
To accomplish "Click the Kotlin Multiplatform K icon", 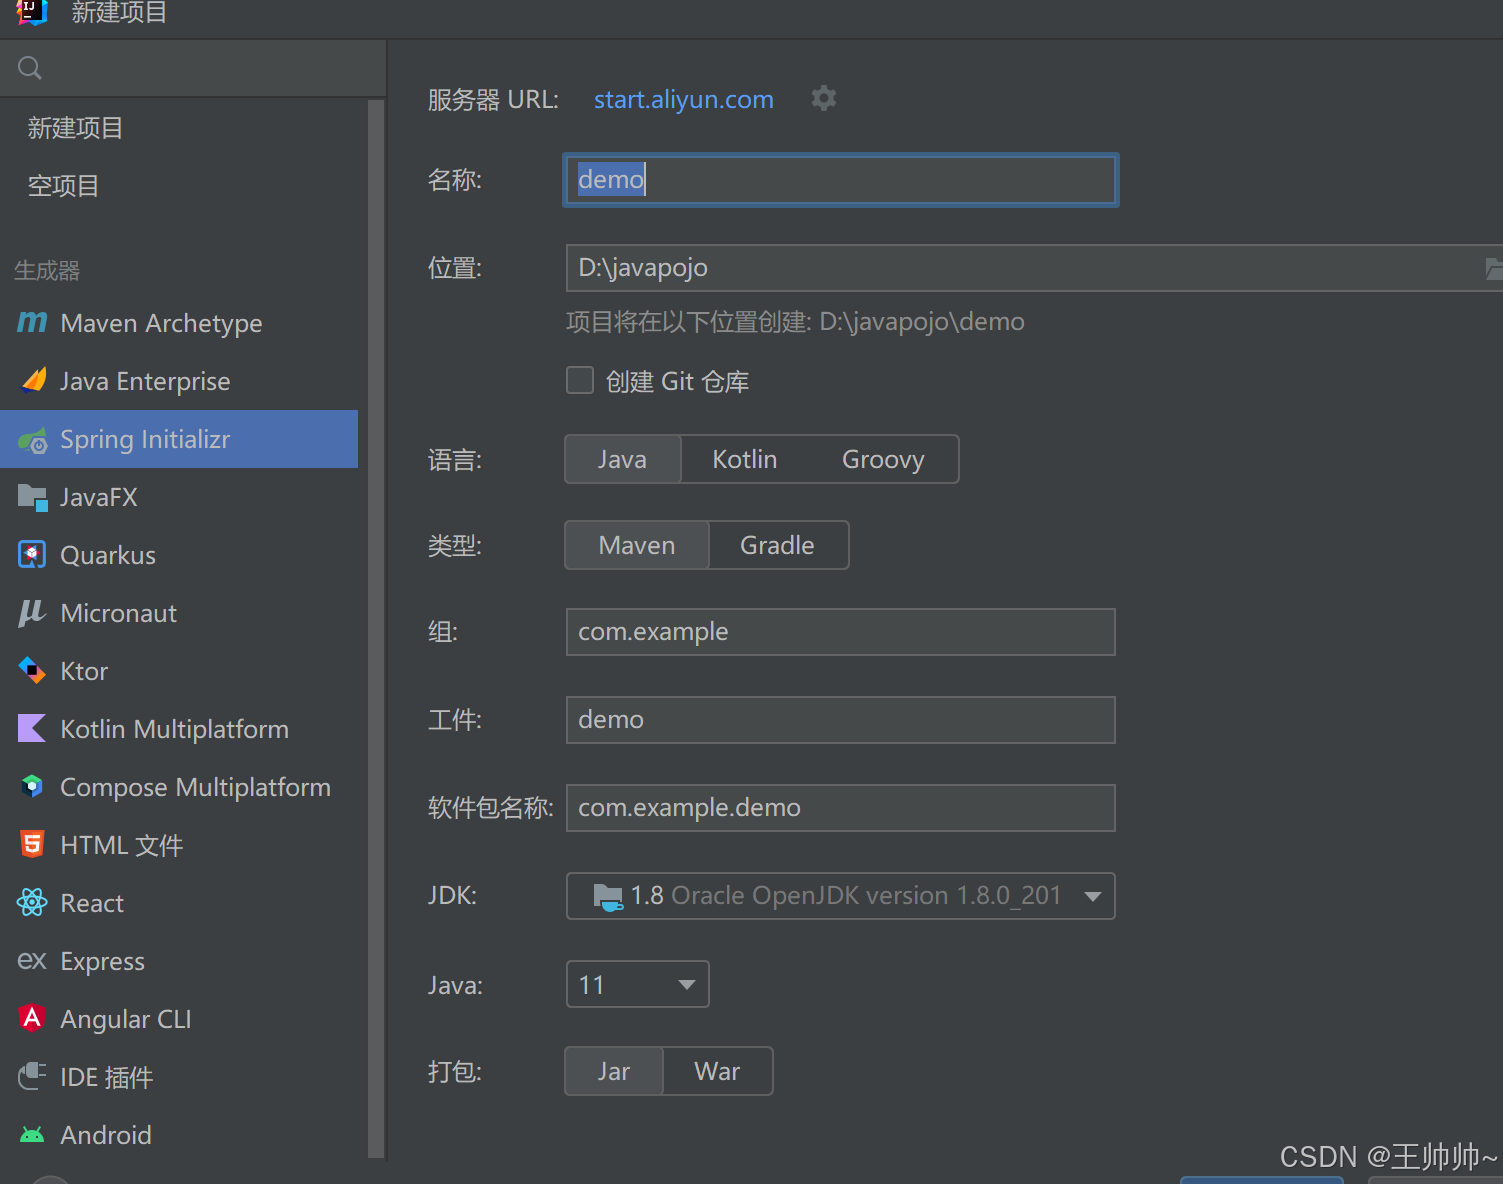I will coord(32,728).
